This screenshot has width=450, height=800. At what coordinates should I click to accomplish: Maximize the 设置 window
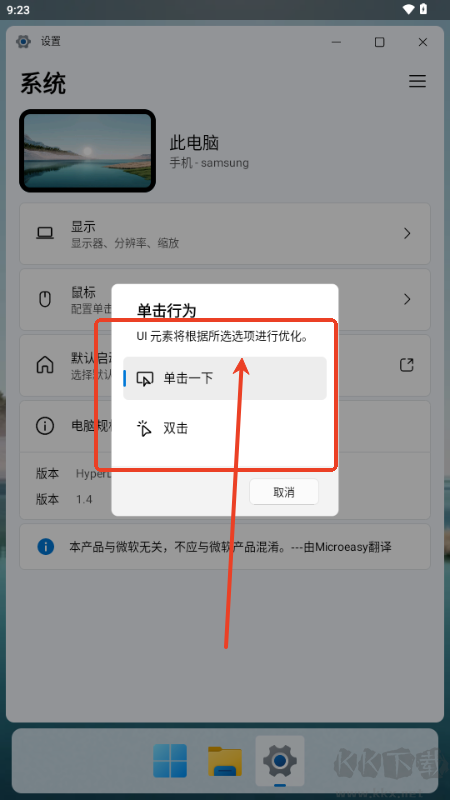tap(379, 42)
